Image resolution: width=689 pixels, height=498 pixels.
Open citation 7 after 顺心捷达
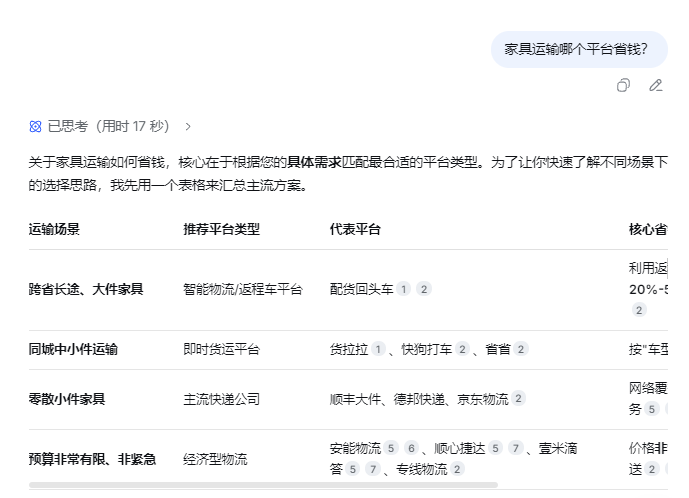515,448
